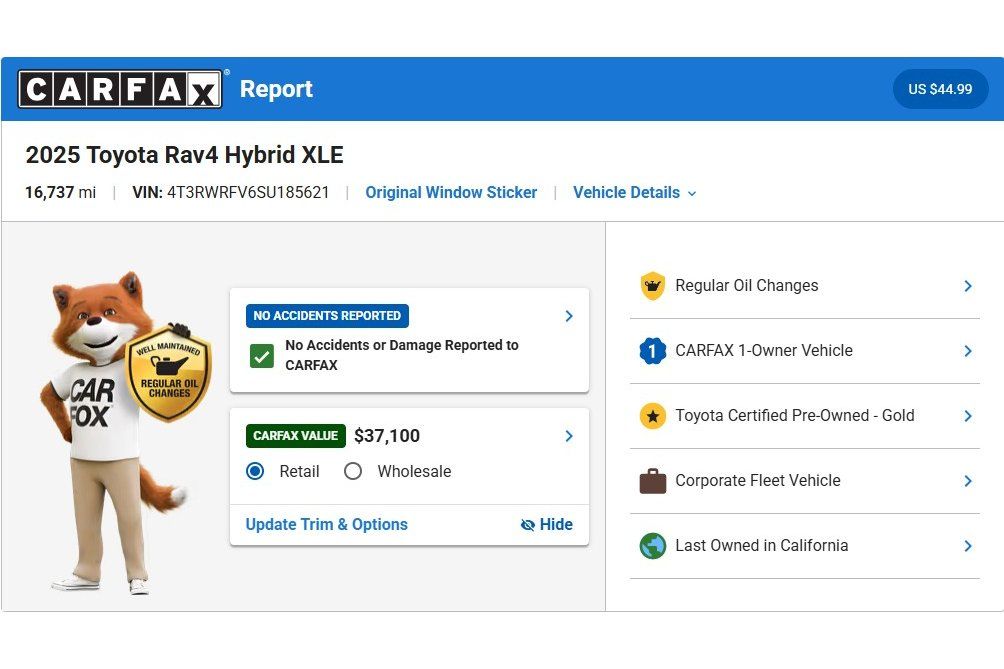Expand the Regular Oil Changes row arrow

[968, 286]
